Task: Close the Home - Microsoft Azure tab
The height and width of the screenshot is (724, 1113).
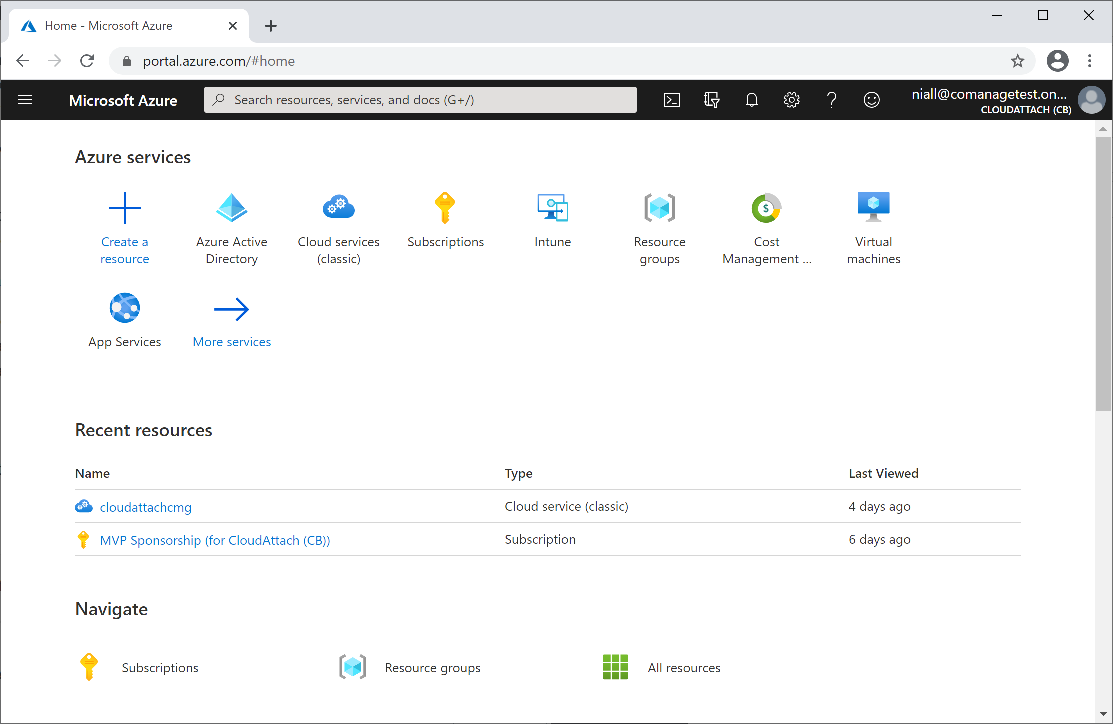Action: point(233,26)
